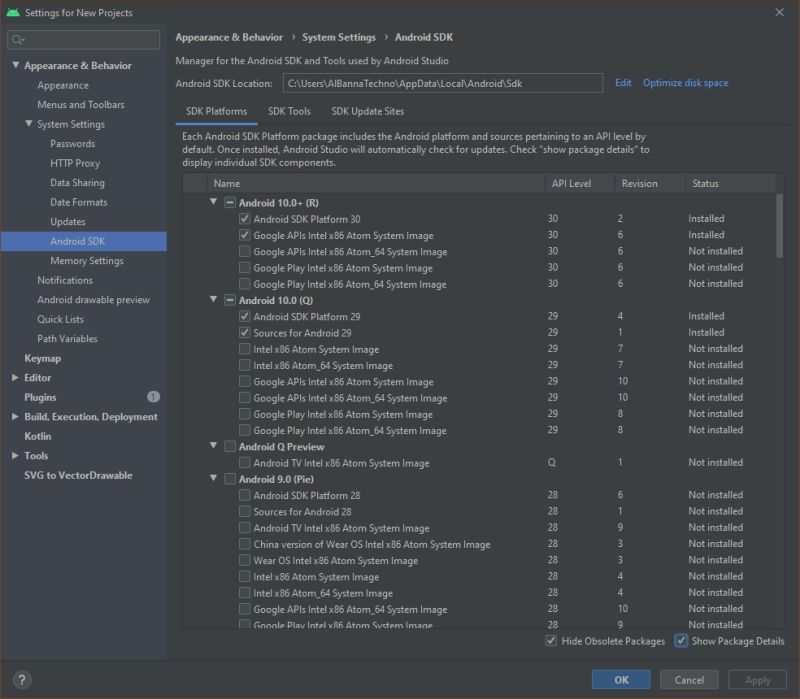This screenshot has width=800, height=699.
Task: Click the Android Studio logo icon in title bar
Action: [13, 13]
